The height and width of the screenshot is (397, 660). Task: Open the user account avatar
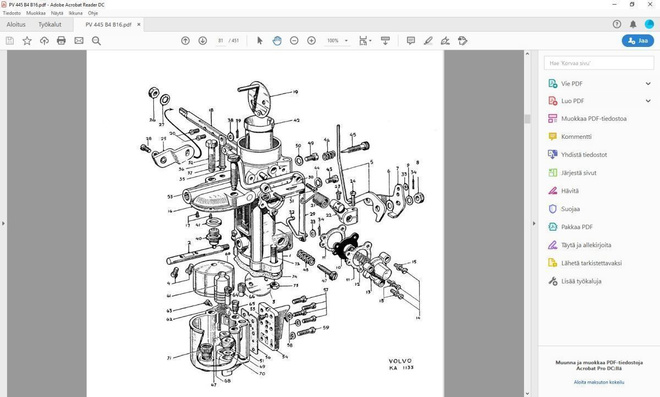(x=649, y=24)
